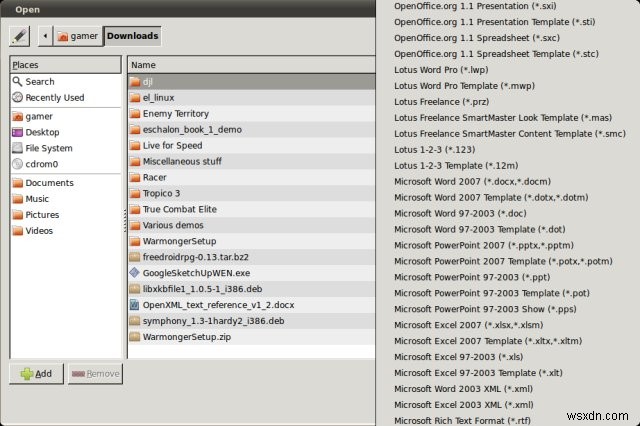This screenshot has height=426, width=640.
Task: Choose Microsoft Word 2003 XML (*.xml)
Action: (x=463, y=388)
